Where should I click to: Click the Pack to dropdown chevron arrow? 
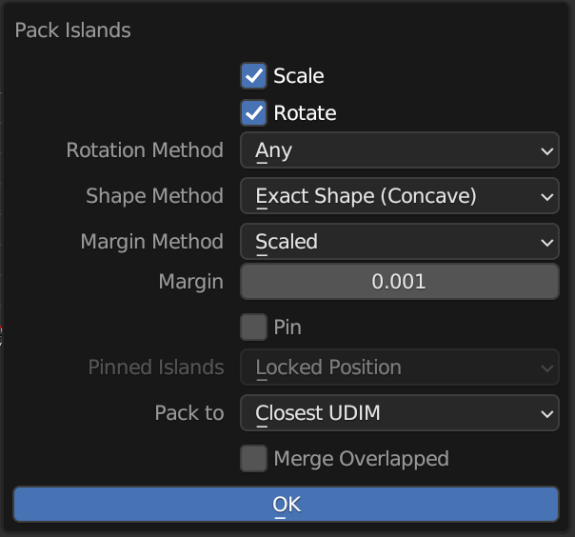pos(547,413)
